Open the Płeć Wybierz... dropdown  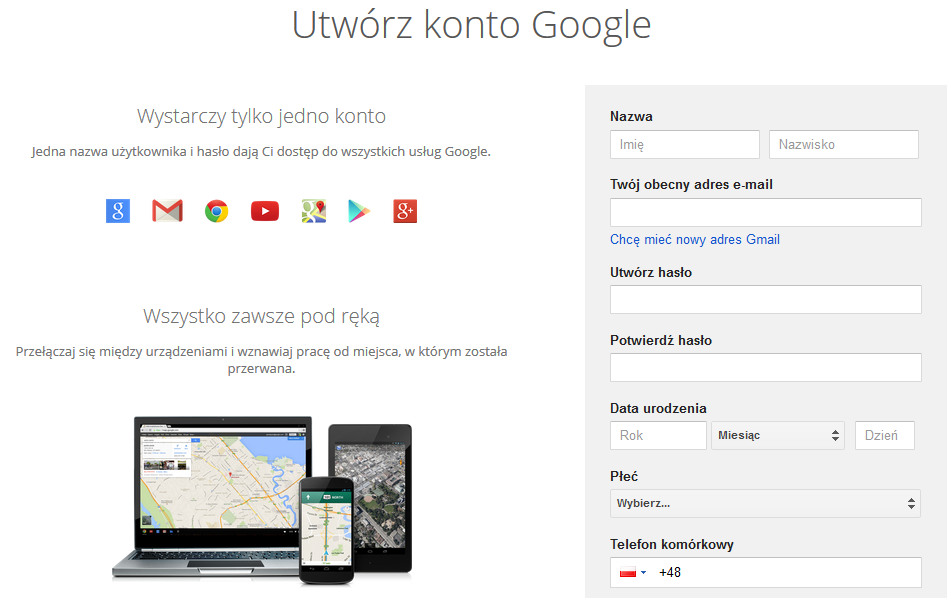click(x=765, y=503)
